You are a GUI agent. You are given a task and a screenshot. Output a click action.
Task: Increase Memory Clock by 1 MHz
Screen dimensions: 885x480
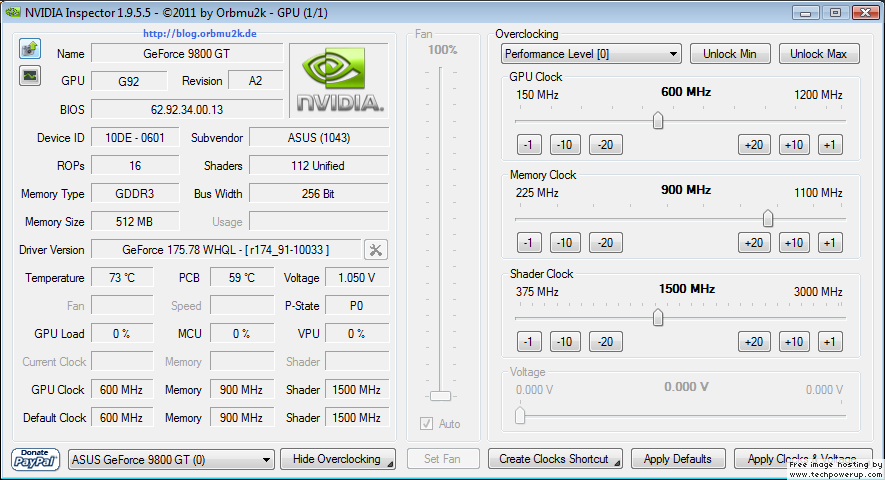pos(830,243)
